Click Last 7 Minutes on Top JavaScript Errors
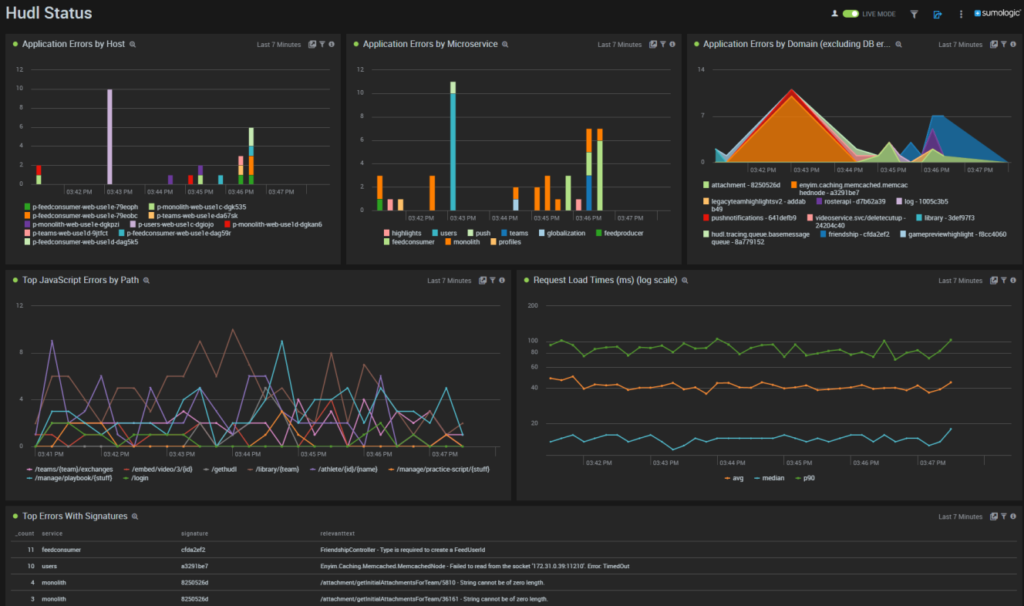Screen dimensions: 1024x606 click(449, 280)
